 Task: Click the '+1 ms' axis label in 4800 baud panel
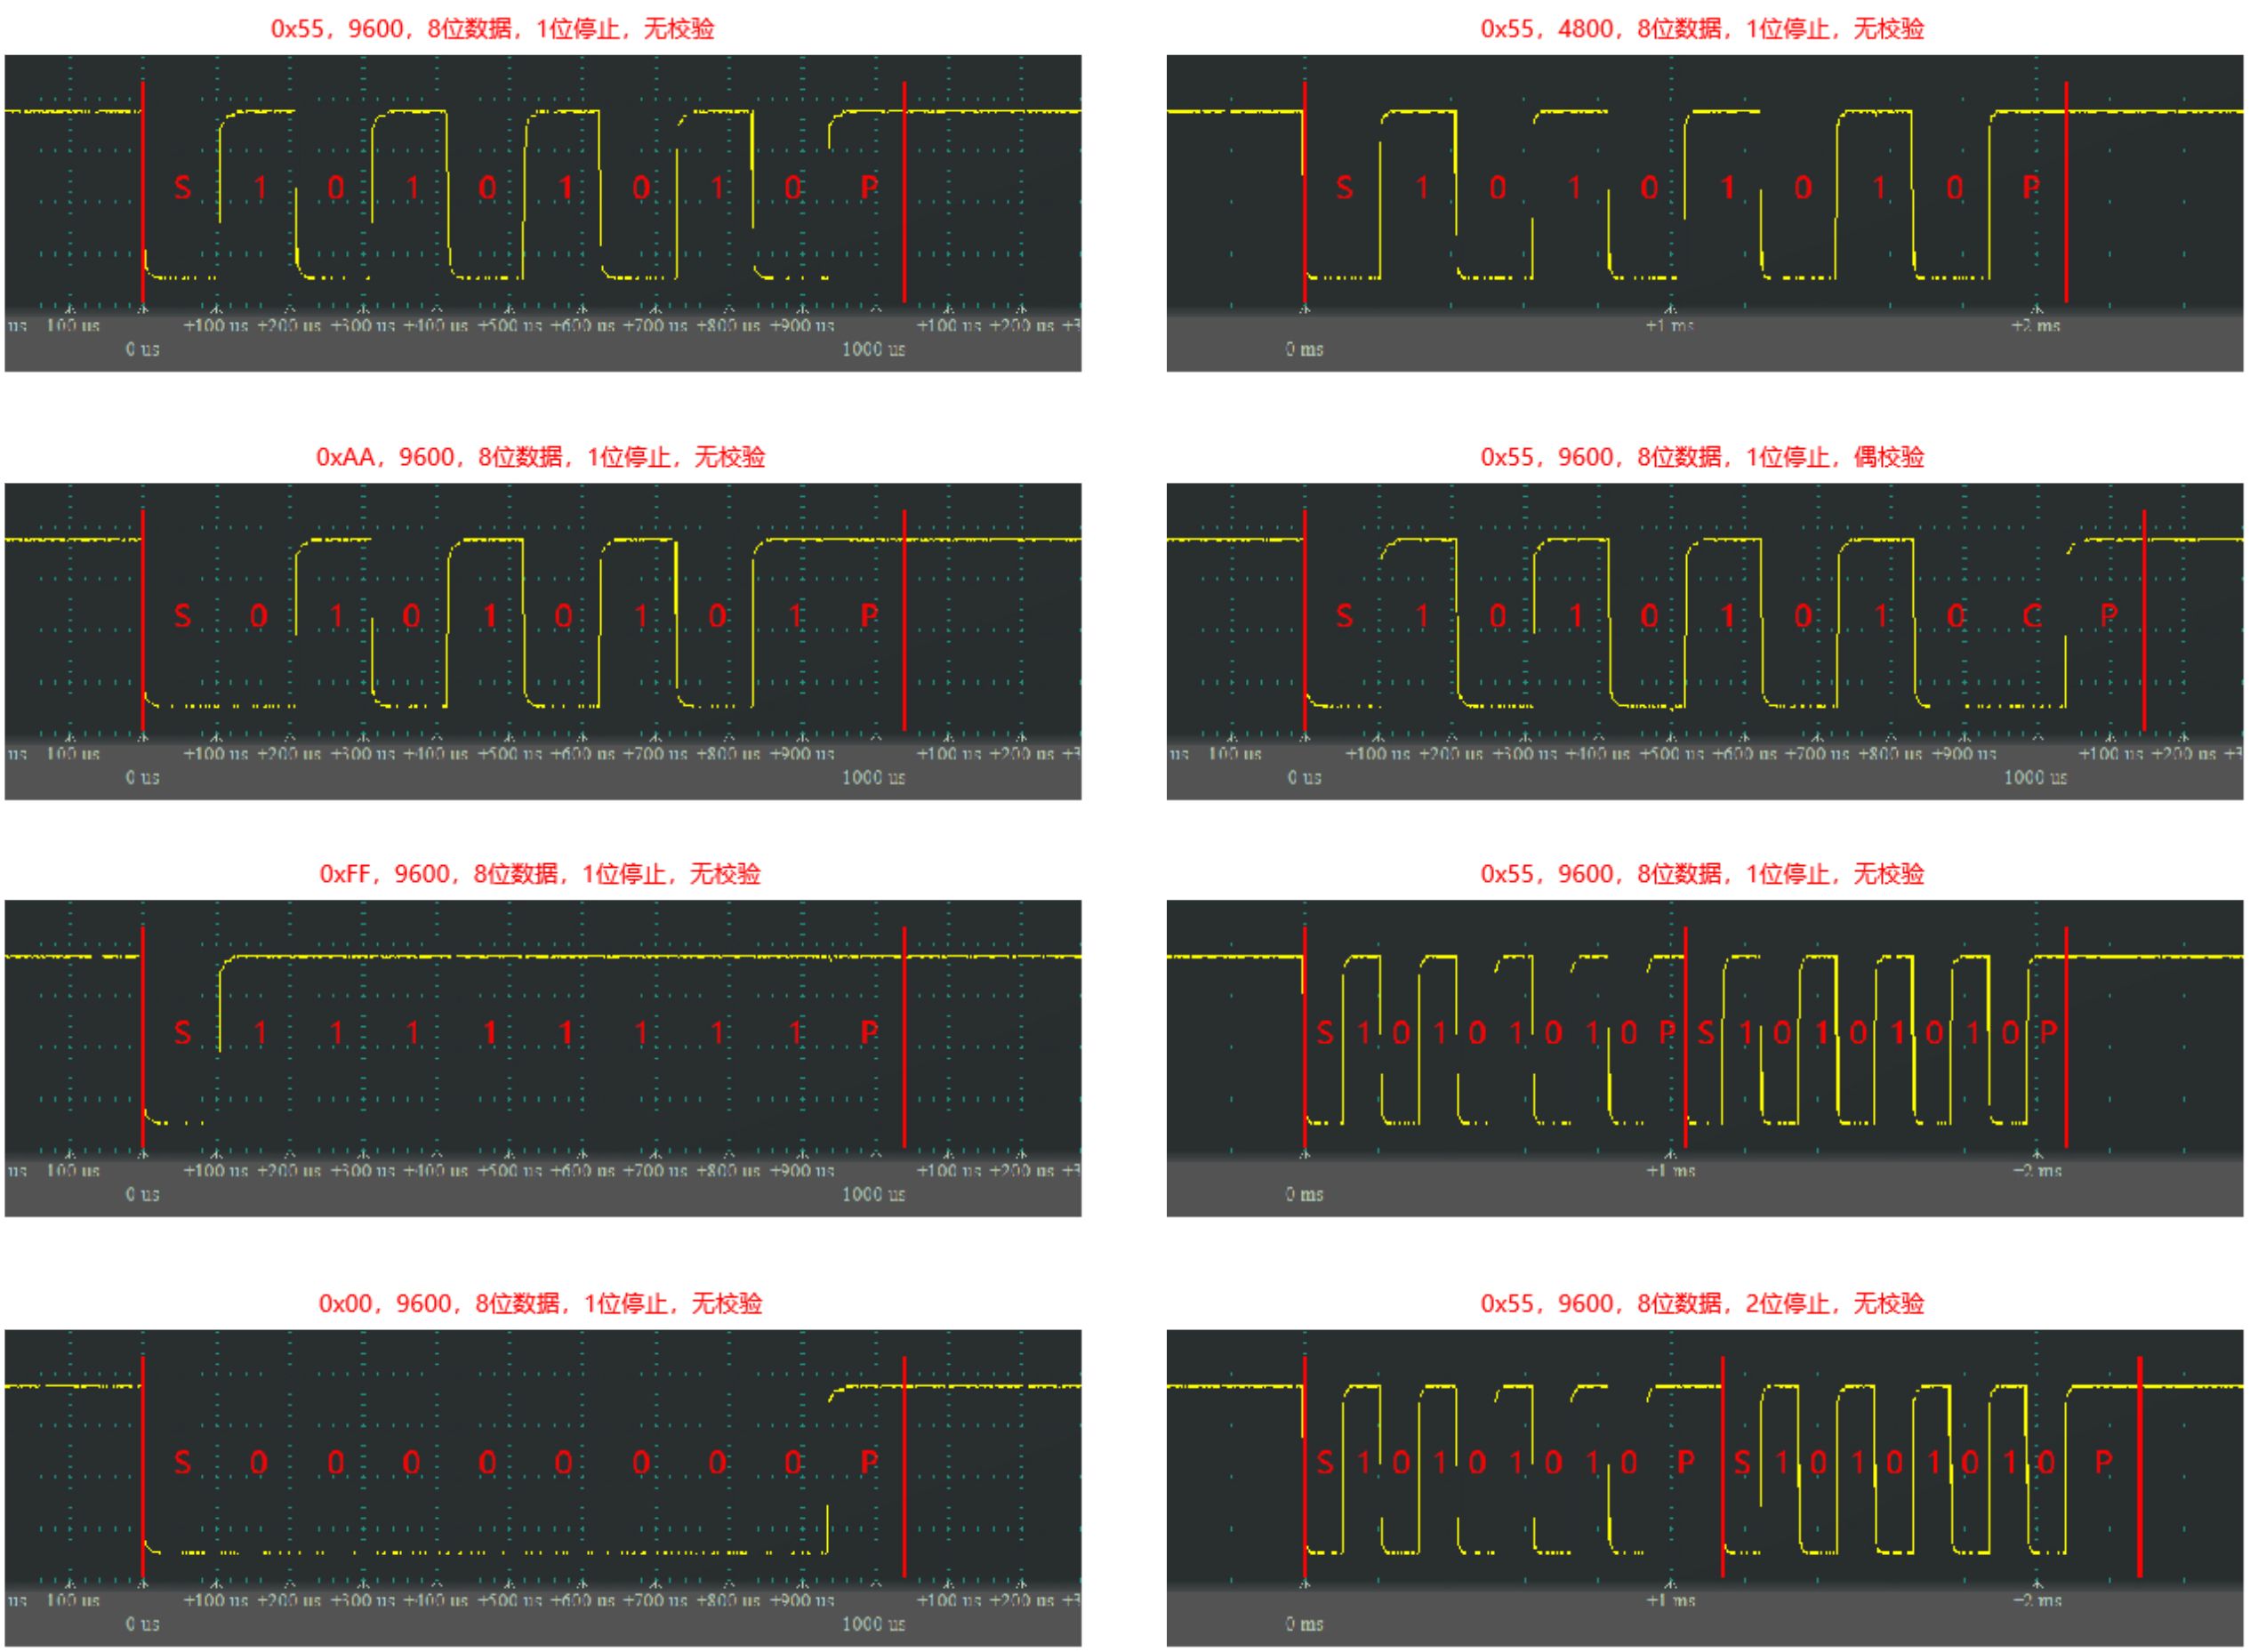click(1669, 325)
